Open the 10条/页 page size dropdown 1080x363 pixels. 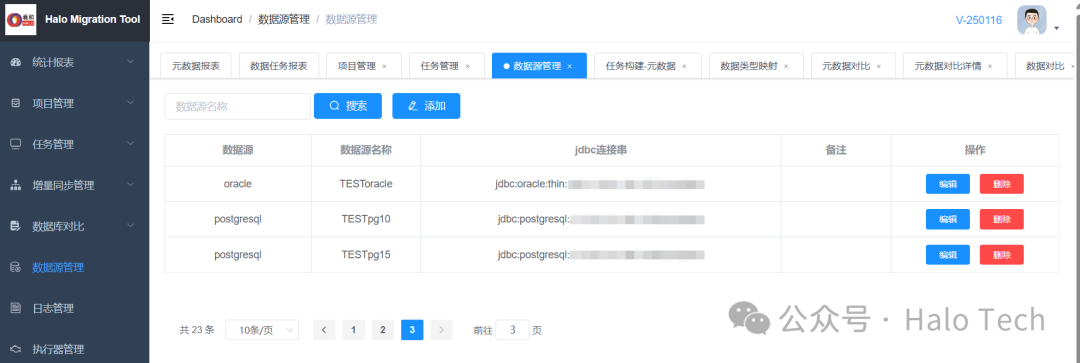[262, 330]
